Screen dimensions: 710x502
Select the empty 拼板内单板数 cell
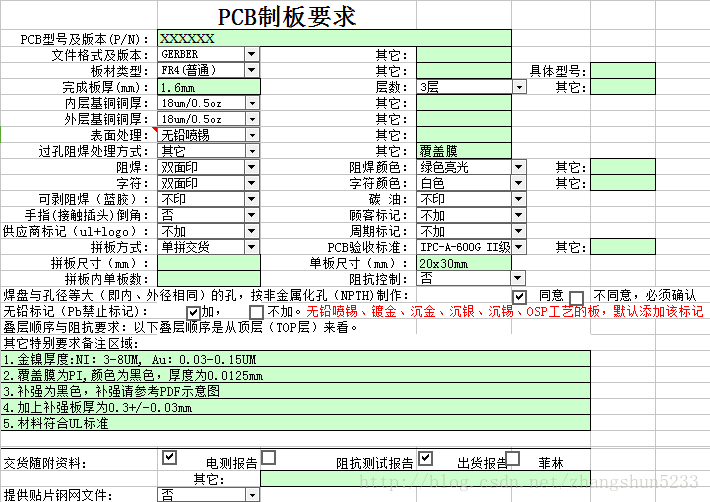pos(209,279)
